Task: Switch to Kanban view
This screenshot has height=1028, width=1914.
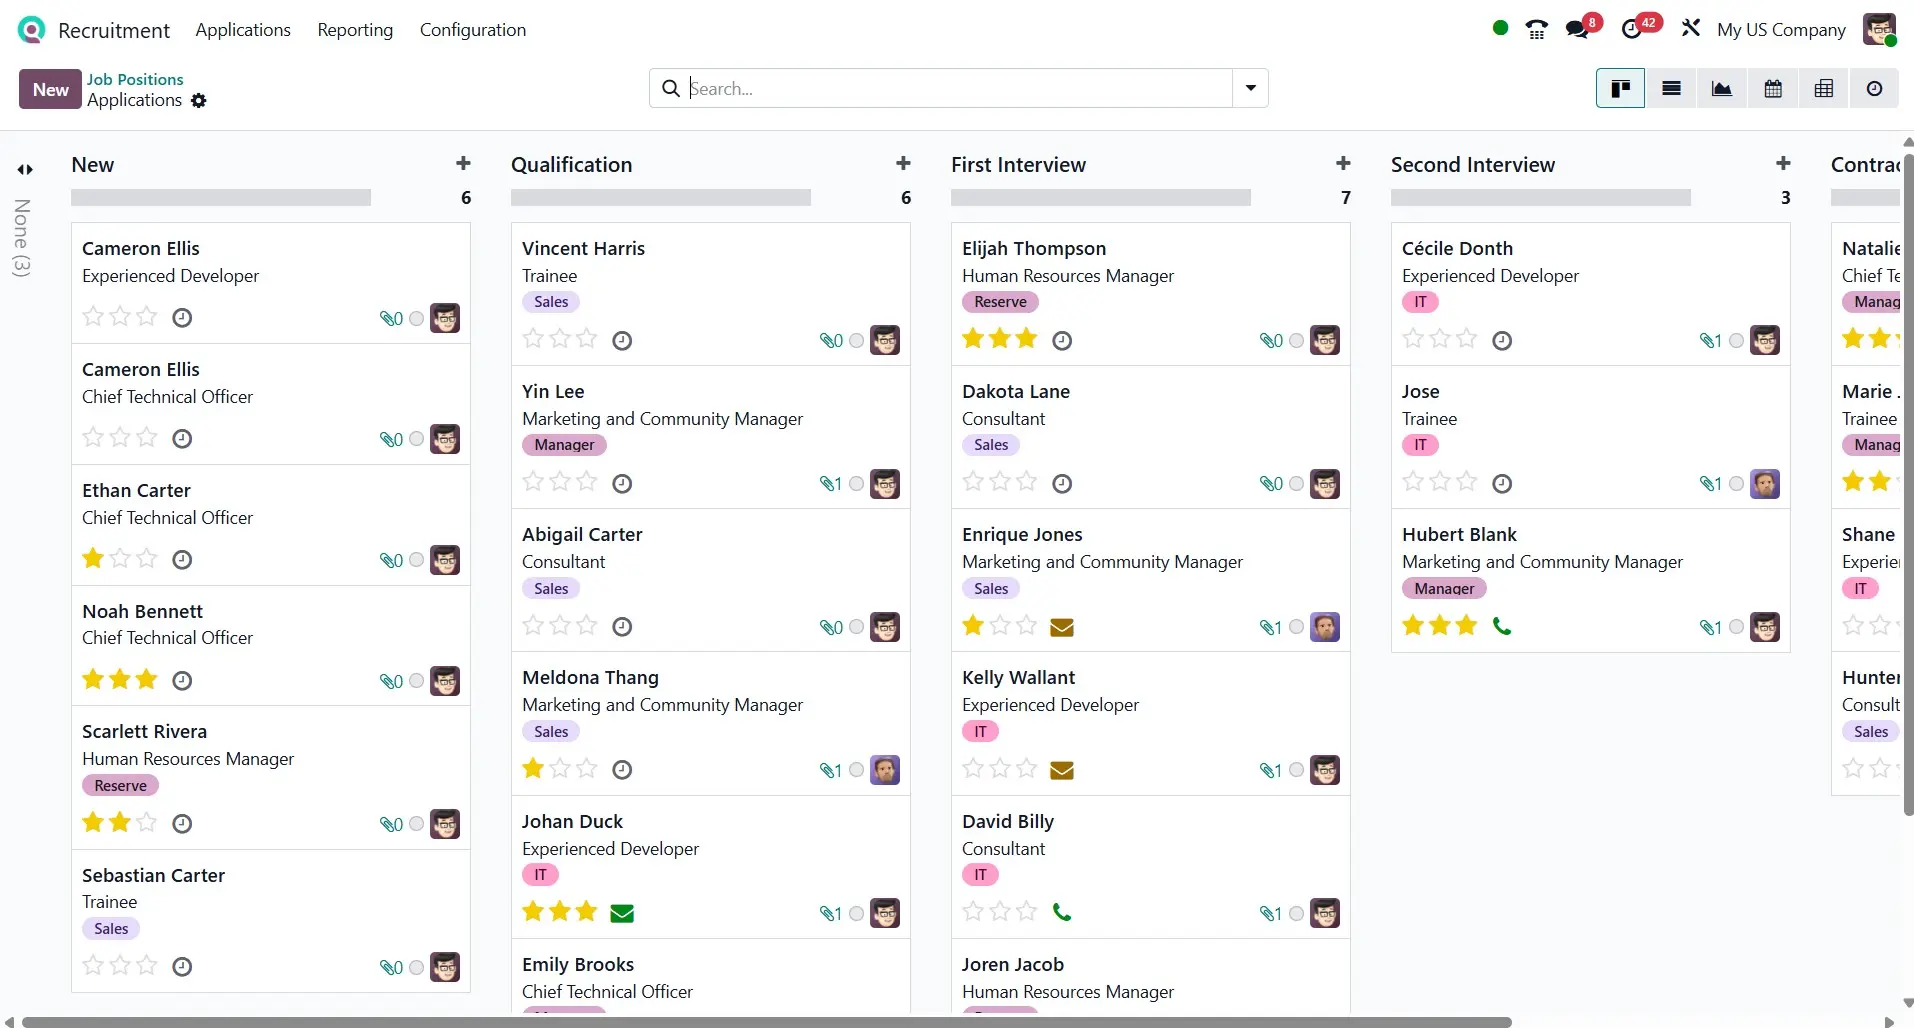Action: pos(1620,89)
